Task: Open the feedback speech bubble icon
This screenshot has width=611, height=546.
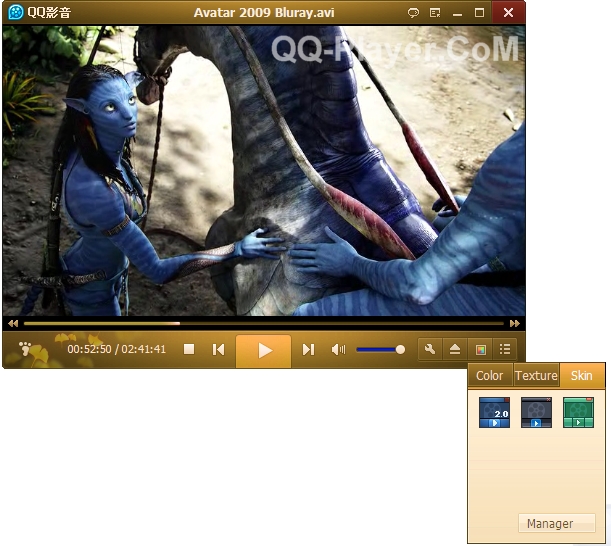Action: click(x=413, y=13)
